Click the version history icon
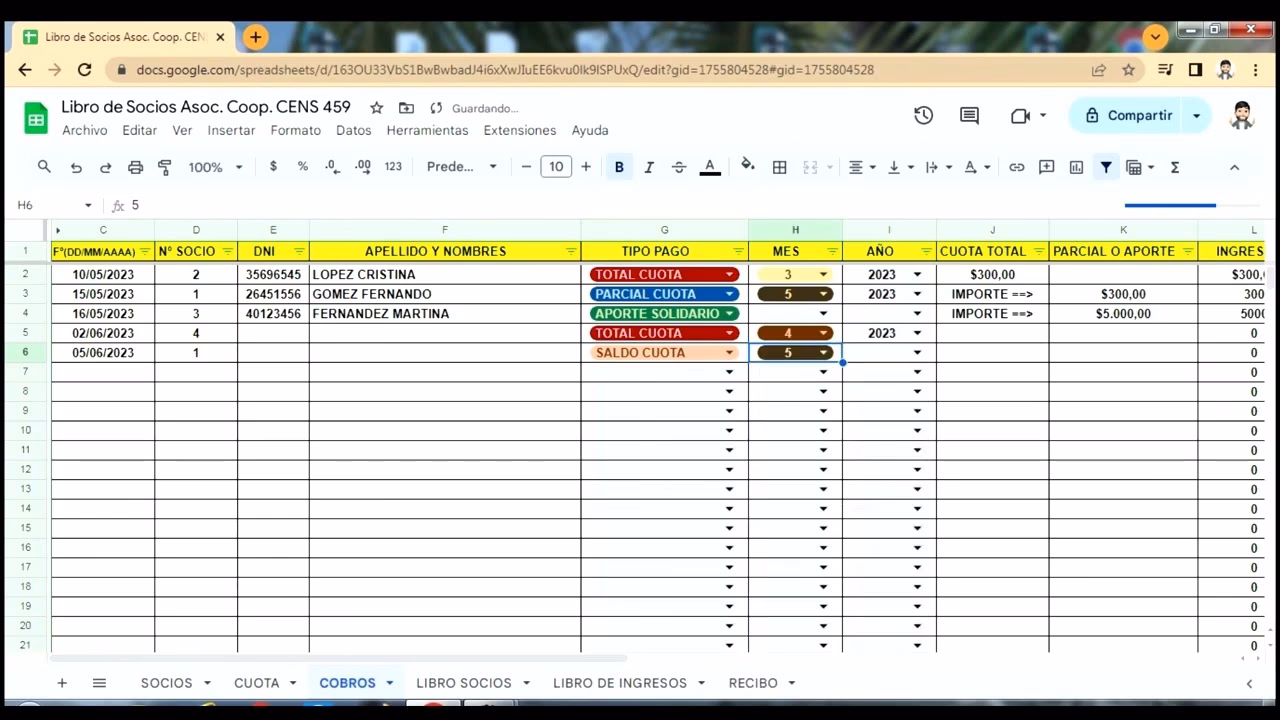This screenshot has height=720, width=1280. click(923, 115)
